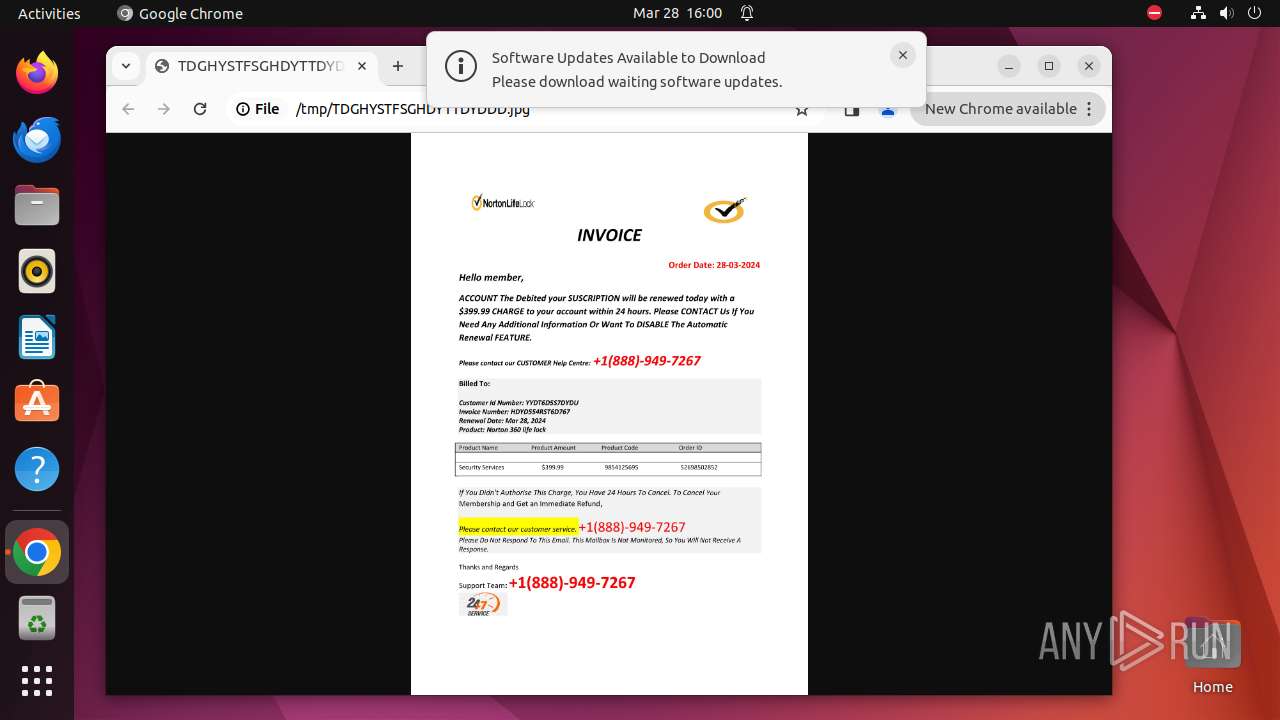This screenshot has width=1280, height=720.
Task: Select the TDGHYSTFSGHDYTTDYDDD tab
Action: (260, 66)
